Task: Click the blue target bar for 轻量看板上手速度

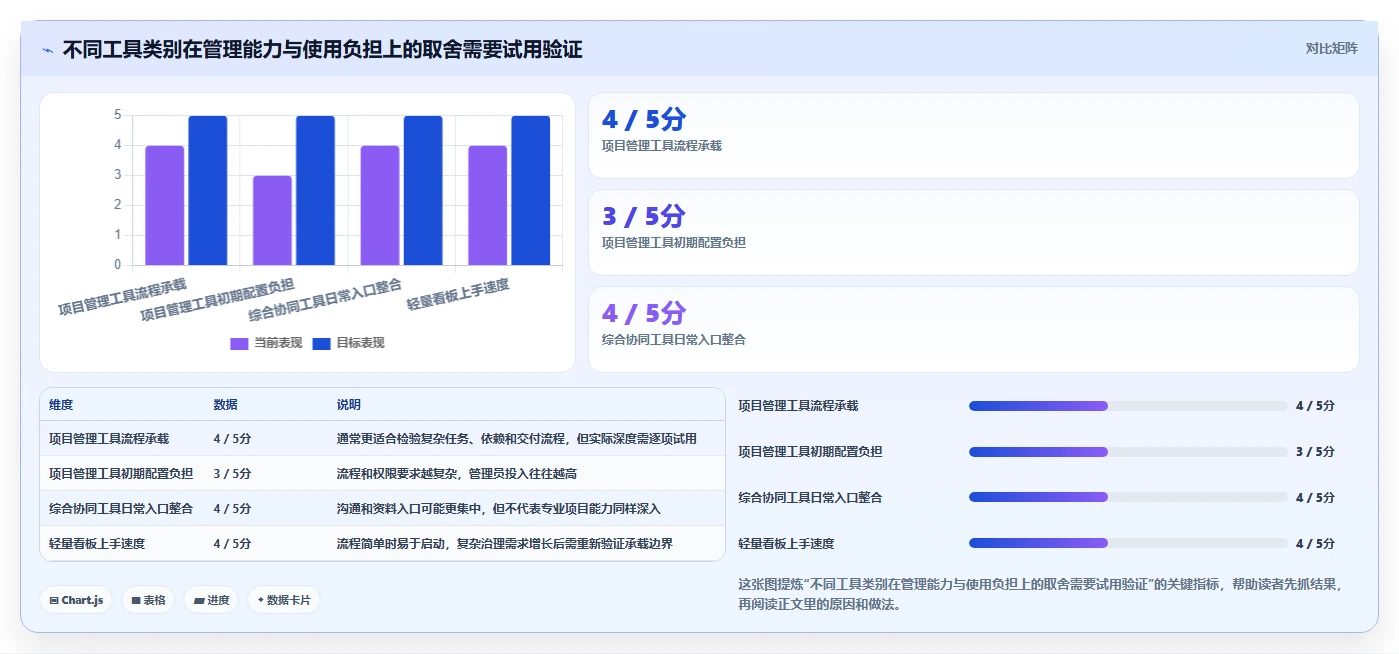Action: point(531,191)
